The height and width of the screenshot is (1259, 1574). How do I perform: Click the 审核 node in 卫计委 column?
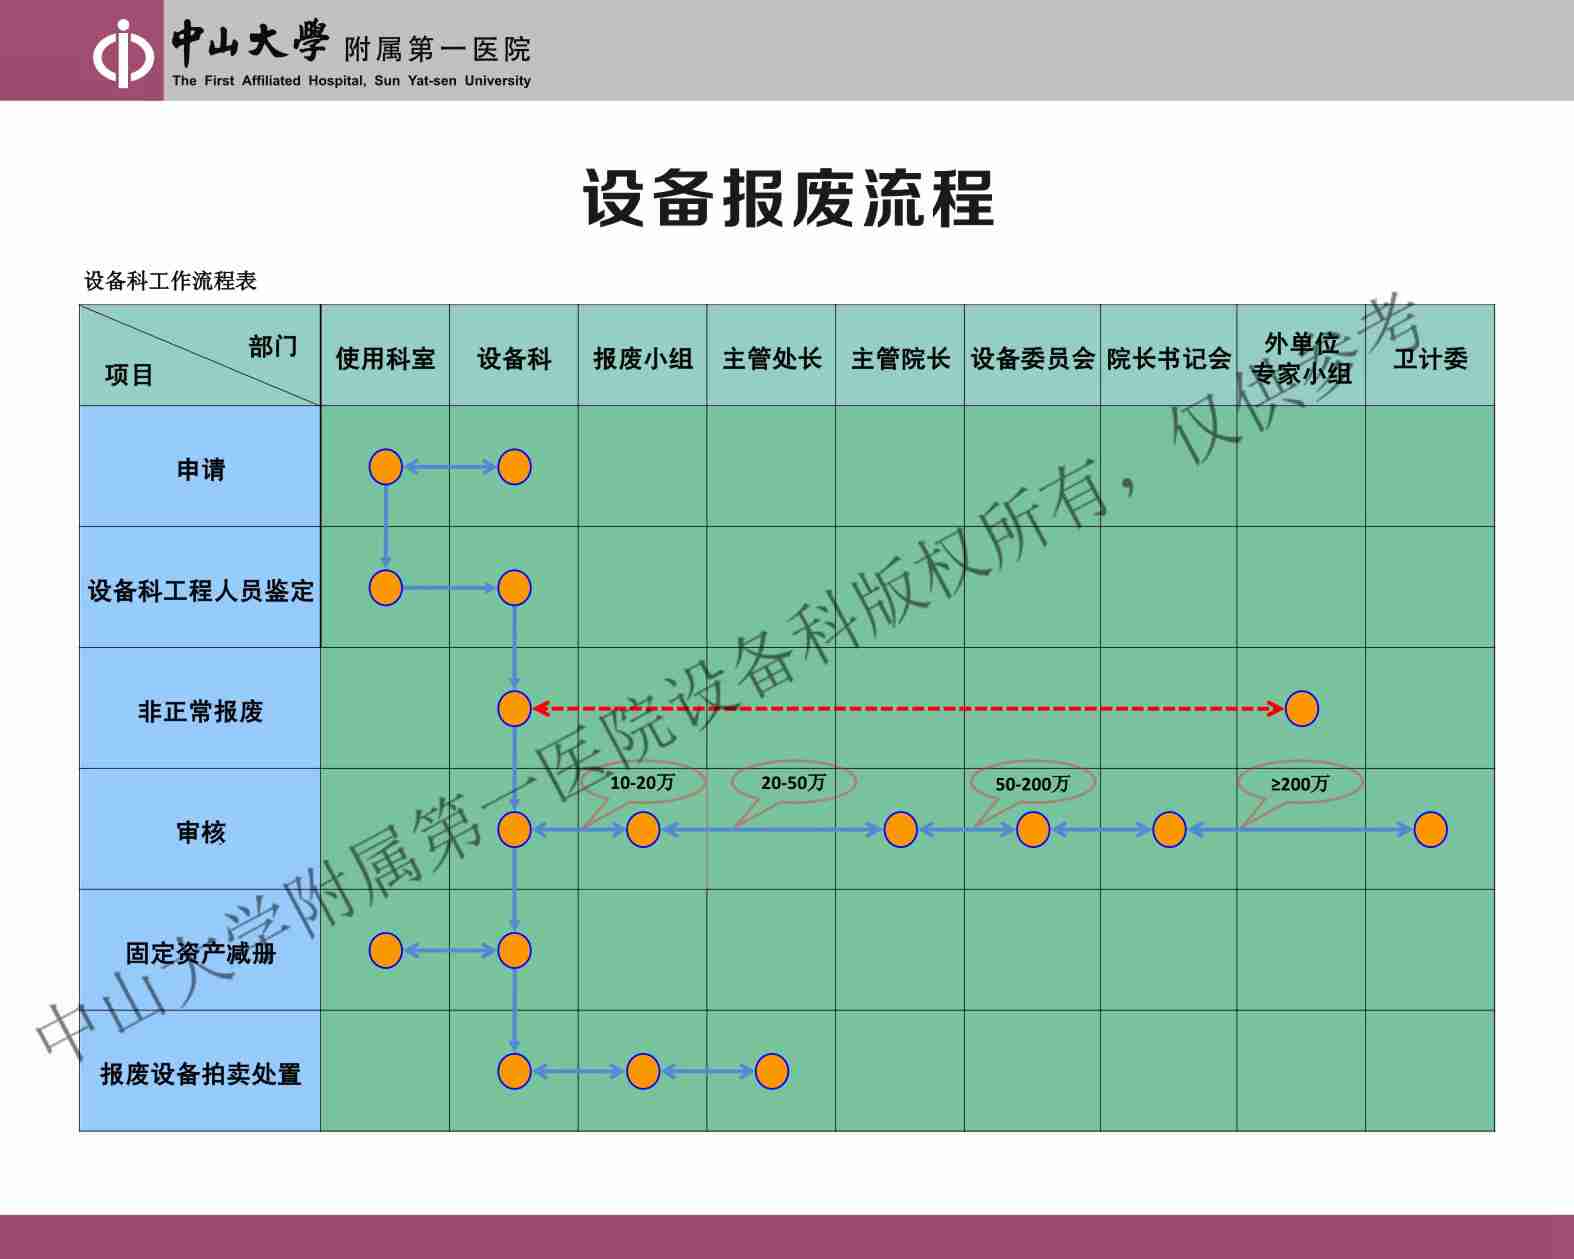pyautogui.click(x=1431, y=830)
